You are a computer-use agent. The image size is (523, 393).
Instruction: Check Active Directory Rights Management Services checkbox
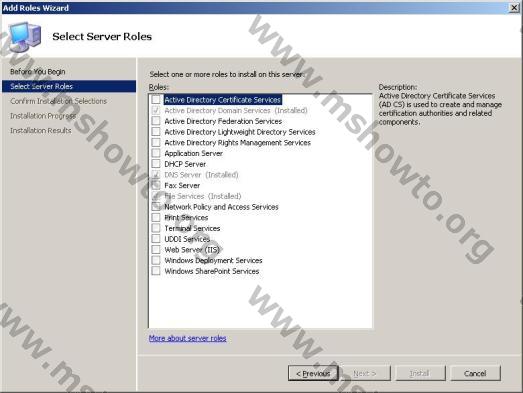coord(156,142)
